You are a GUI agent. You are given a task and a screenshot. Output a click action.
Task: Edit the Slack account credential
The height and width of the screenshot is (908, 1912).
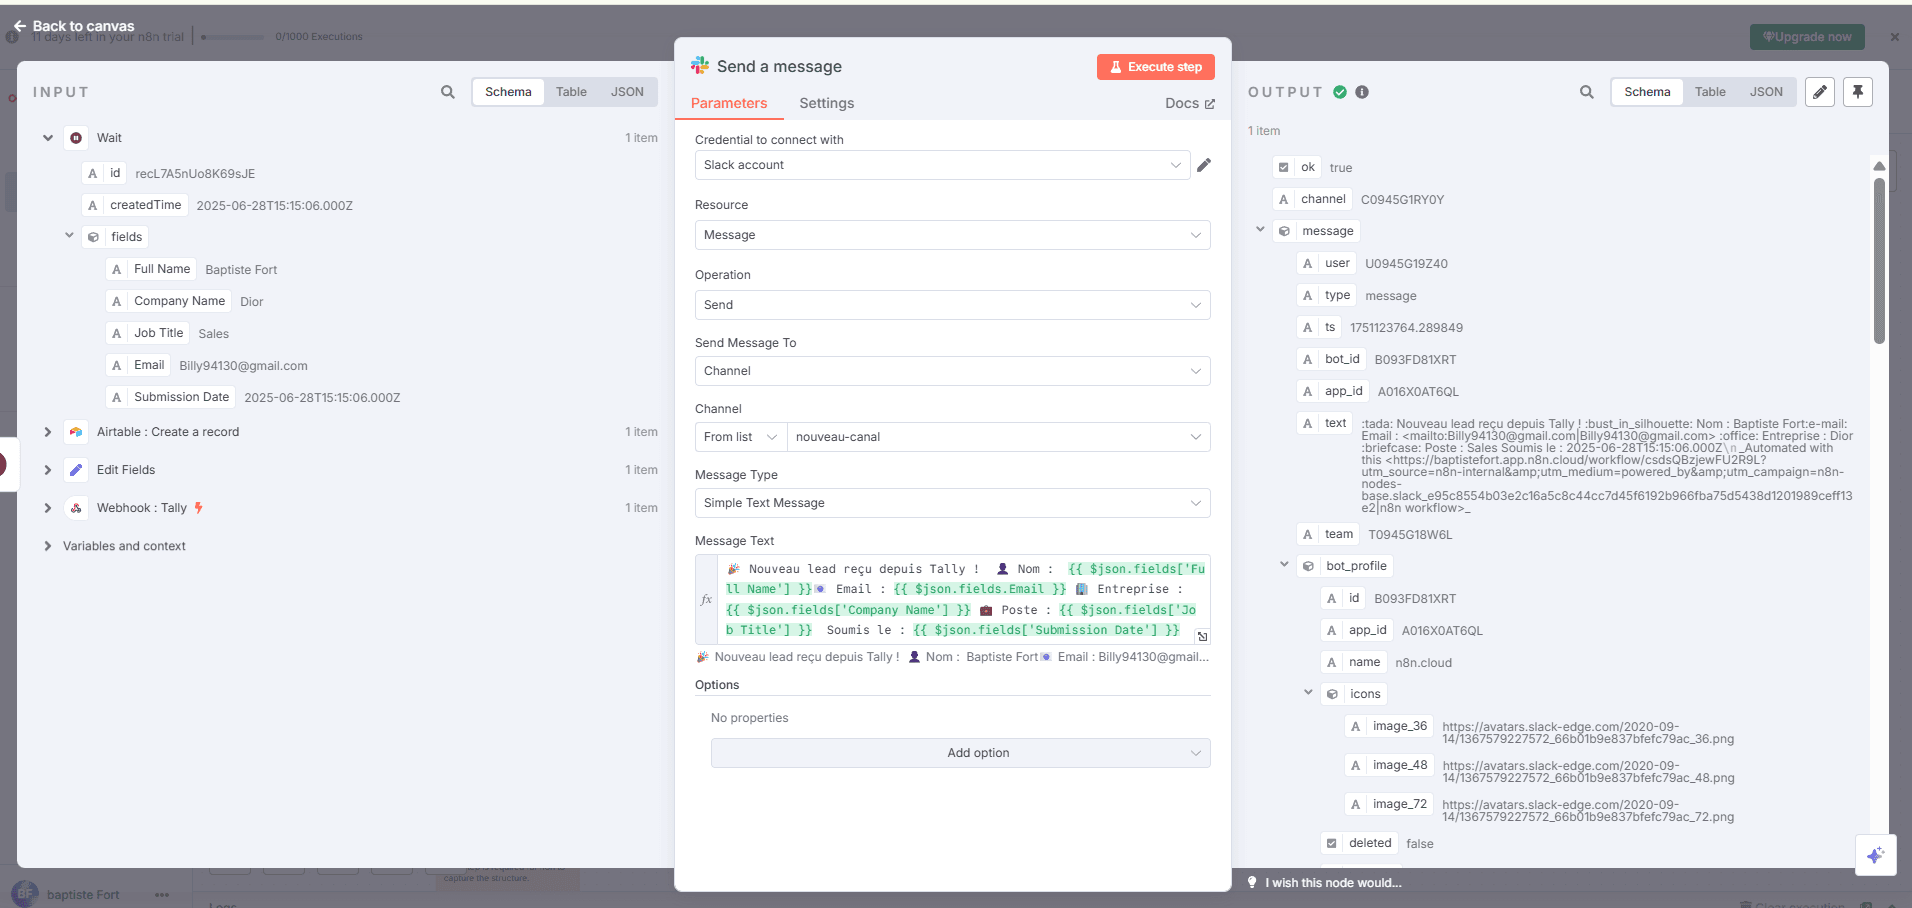click(1204, 165)
